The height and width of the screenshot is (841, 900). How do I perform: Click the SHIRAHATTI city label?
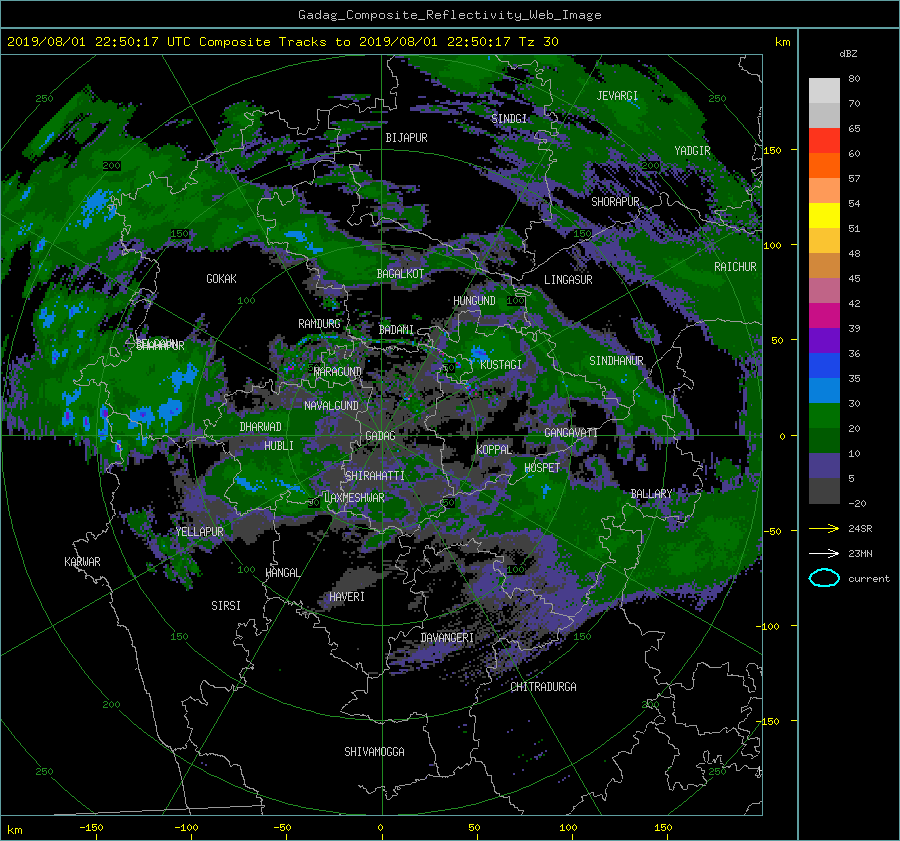[x=375, y=475]
